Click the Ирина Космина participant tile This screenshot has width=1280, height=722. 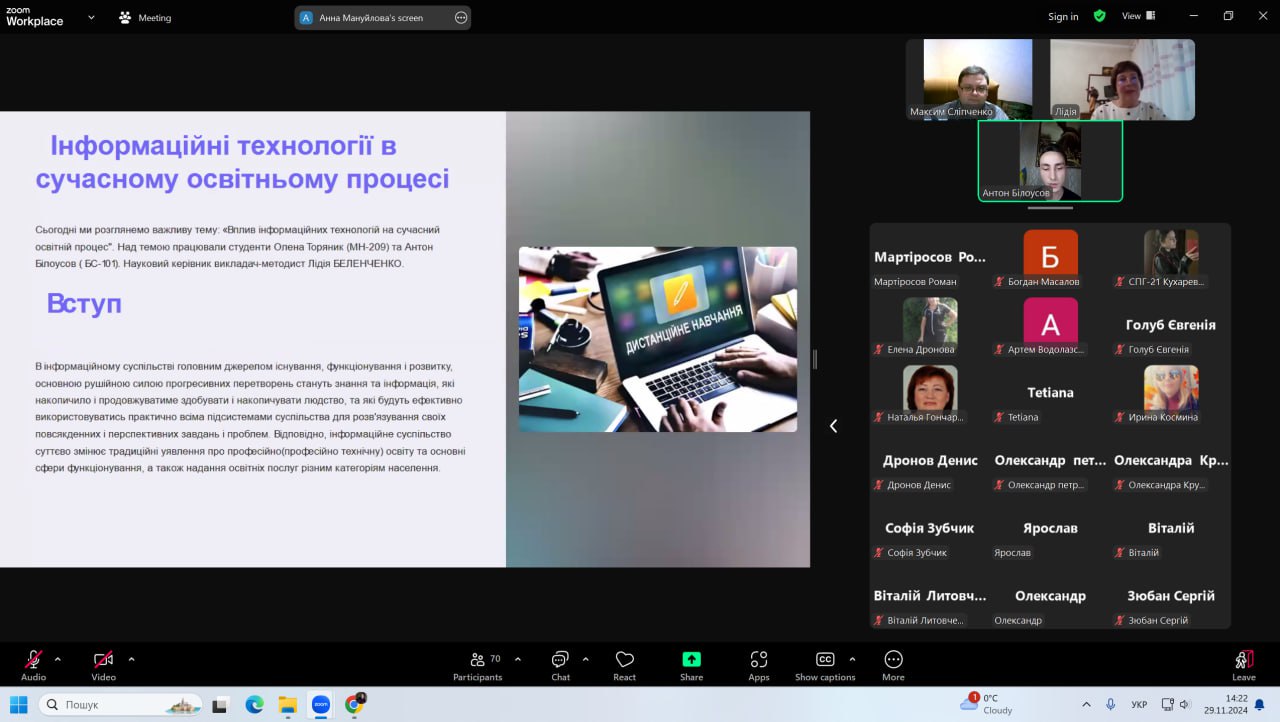click(1171, 394)
